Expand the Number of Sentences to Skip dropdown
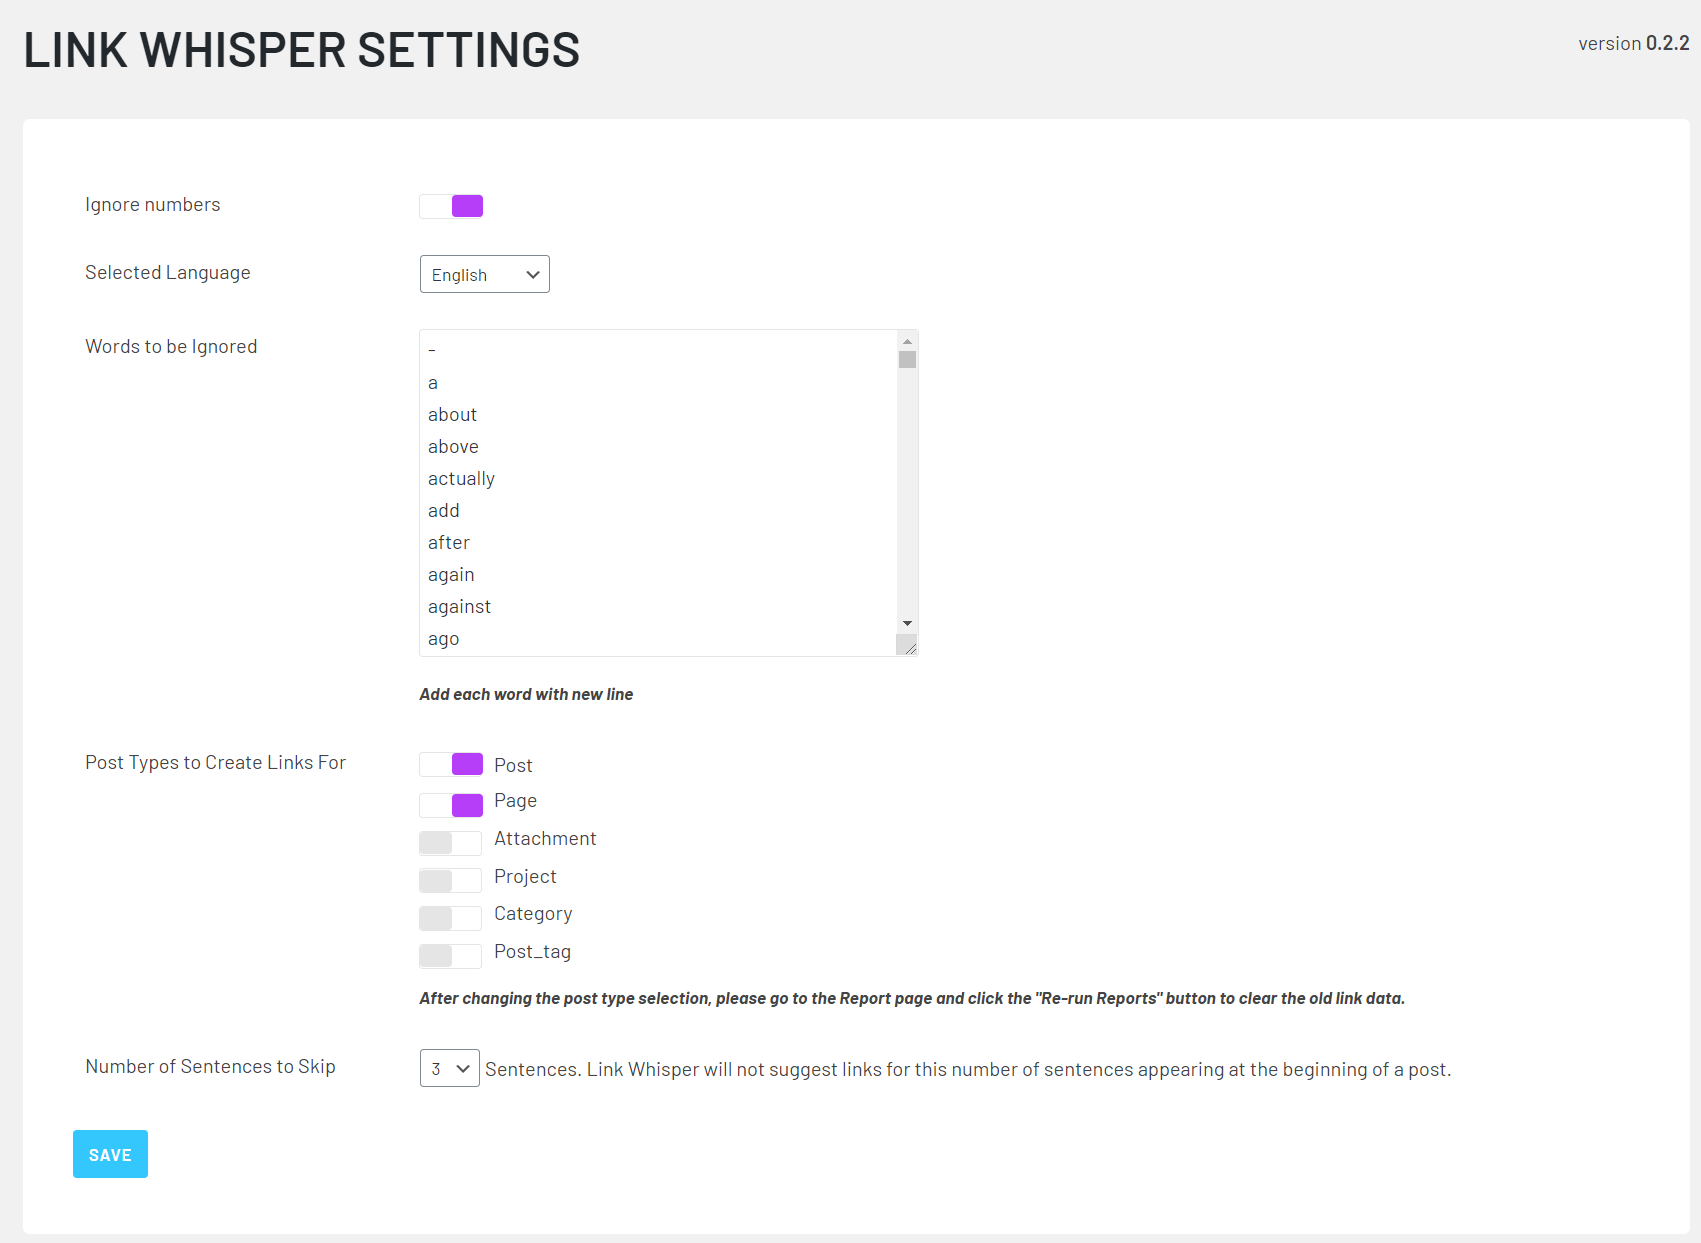This screenshot has height=1243, width=1701. tap(449, 1068)
